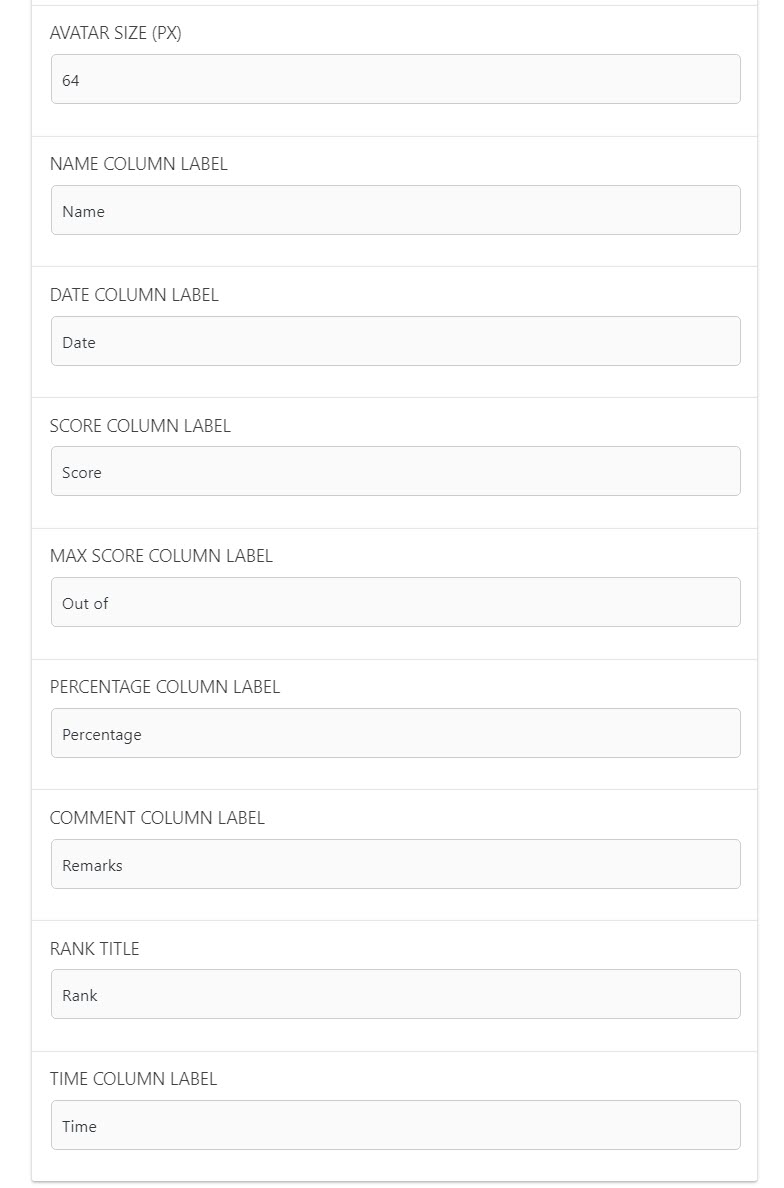Image resolution: width=784 pixels, height=1188 pixels.
Task: Click on the 'Out of' value text
Action: pyautogui.click(x=85, y=604)
